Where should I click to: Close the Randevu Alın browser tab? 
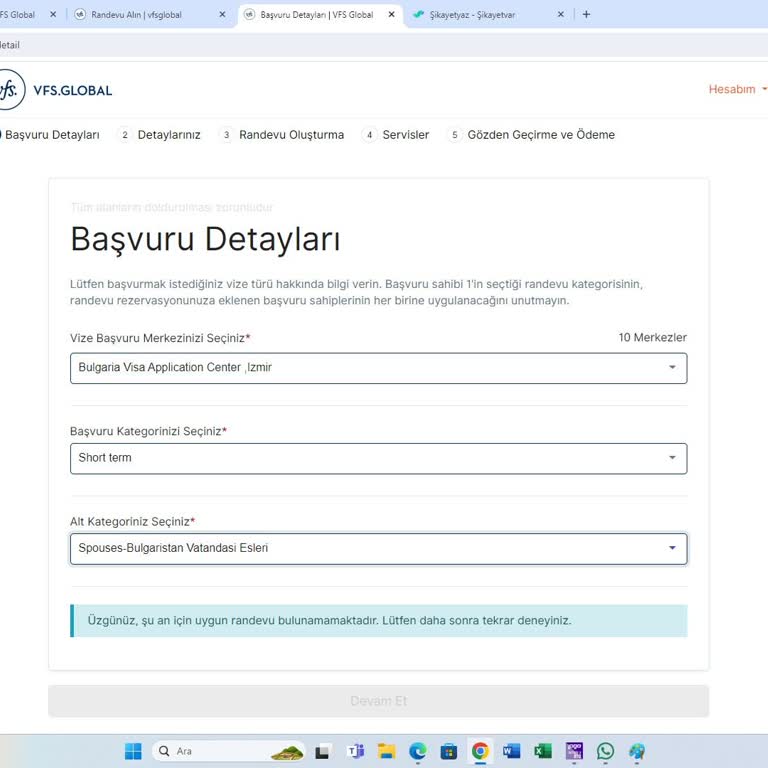[222, 15]
